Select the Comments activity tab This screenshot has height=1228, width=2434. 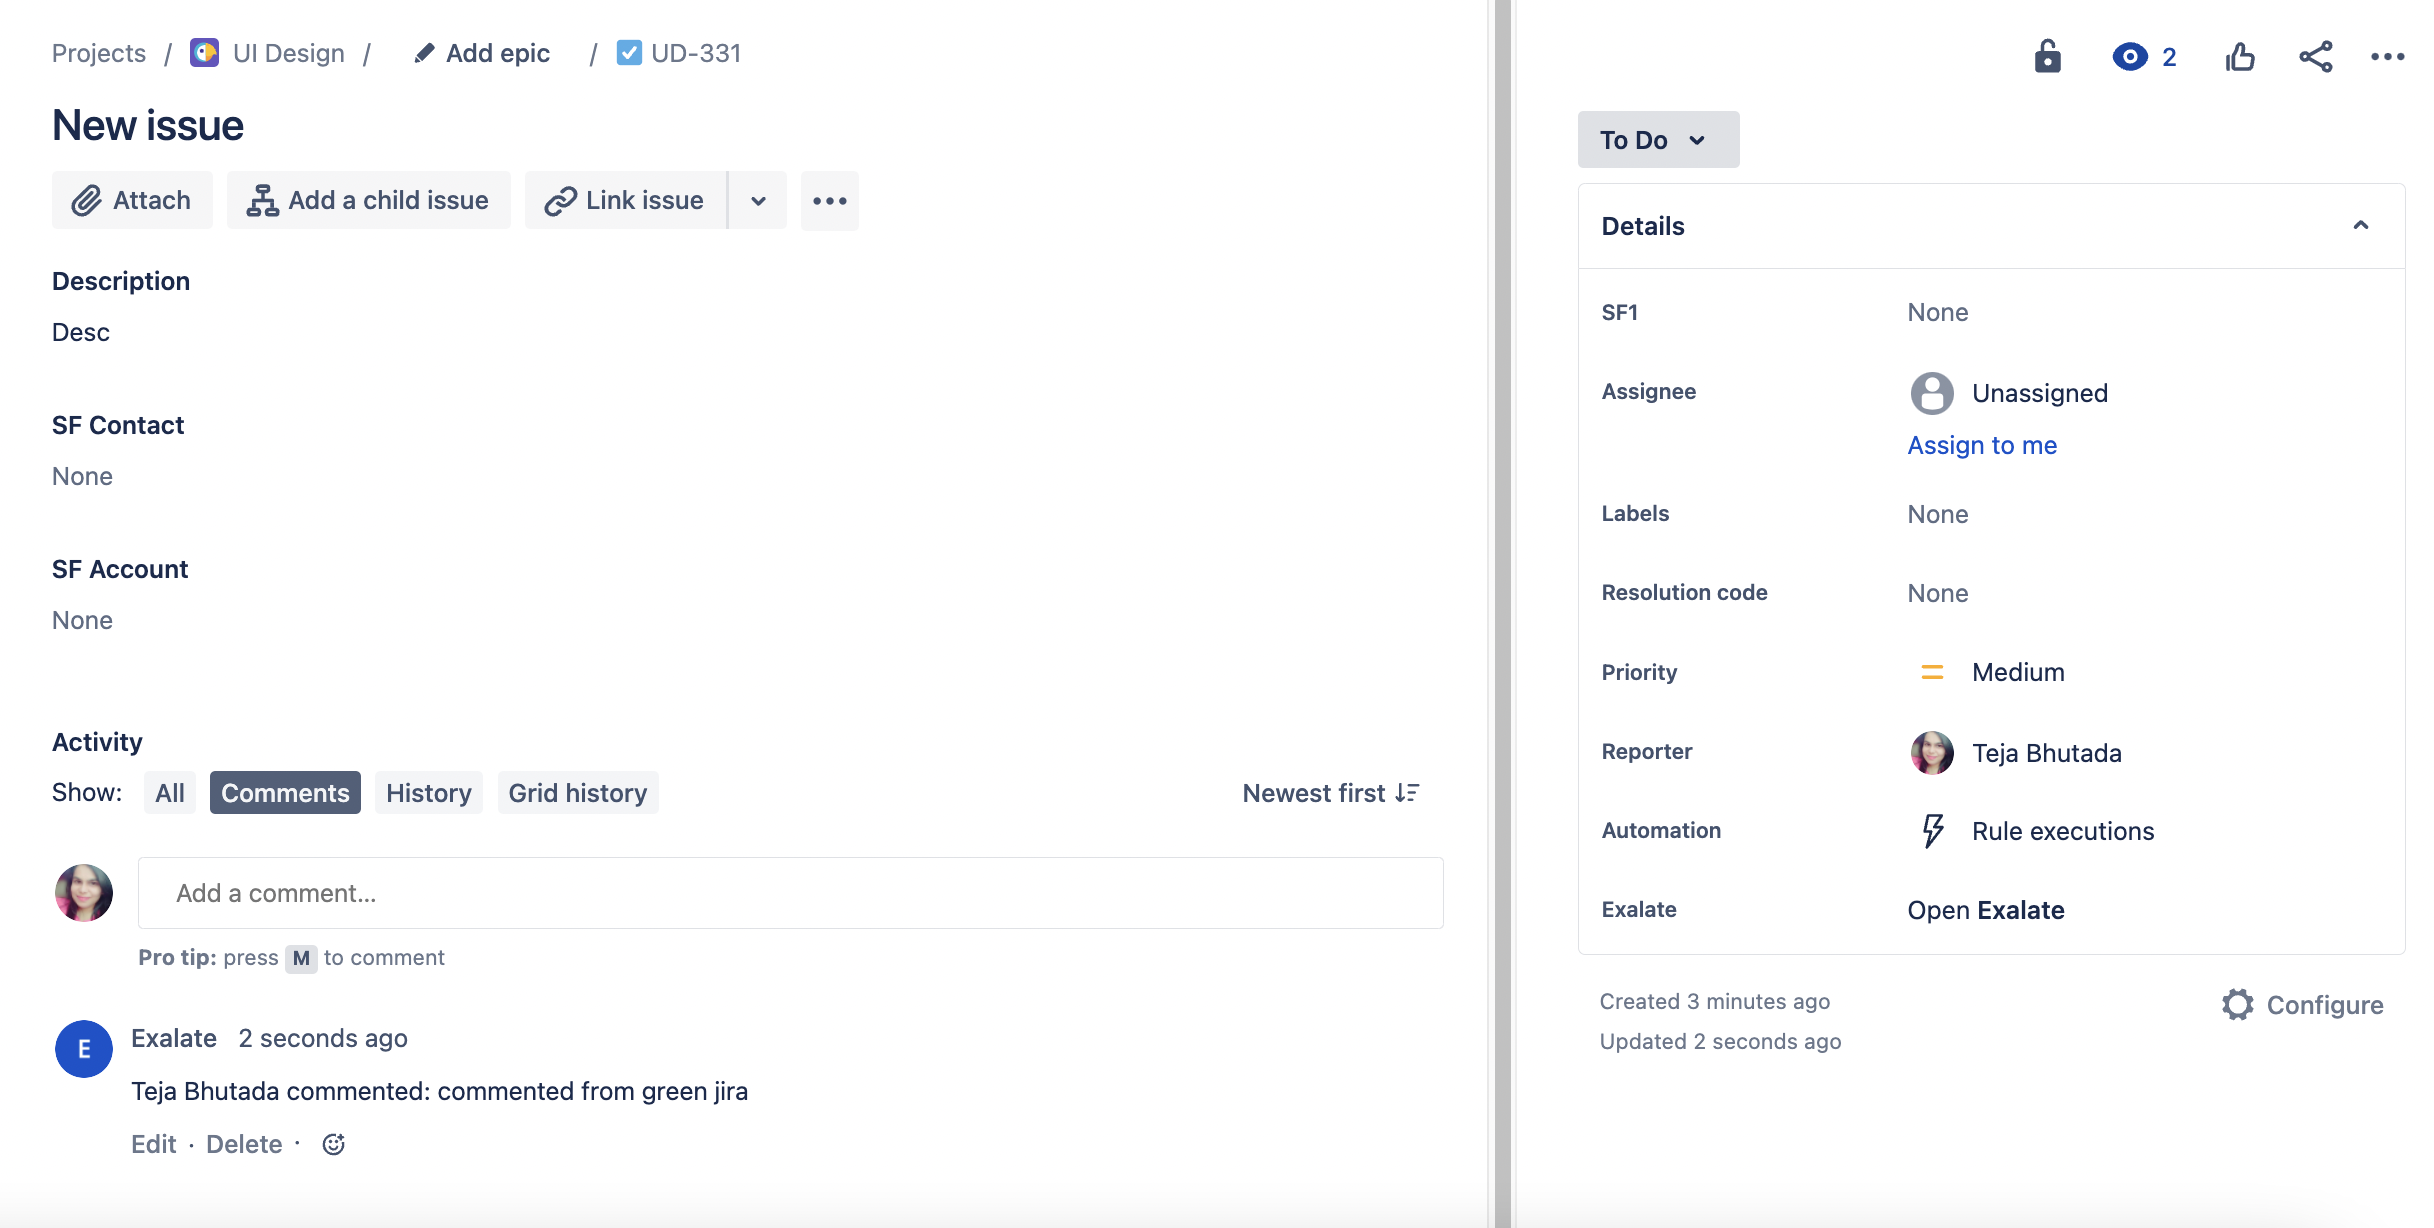pos(285,793)
